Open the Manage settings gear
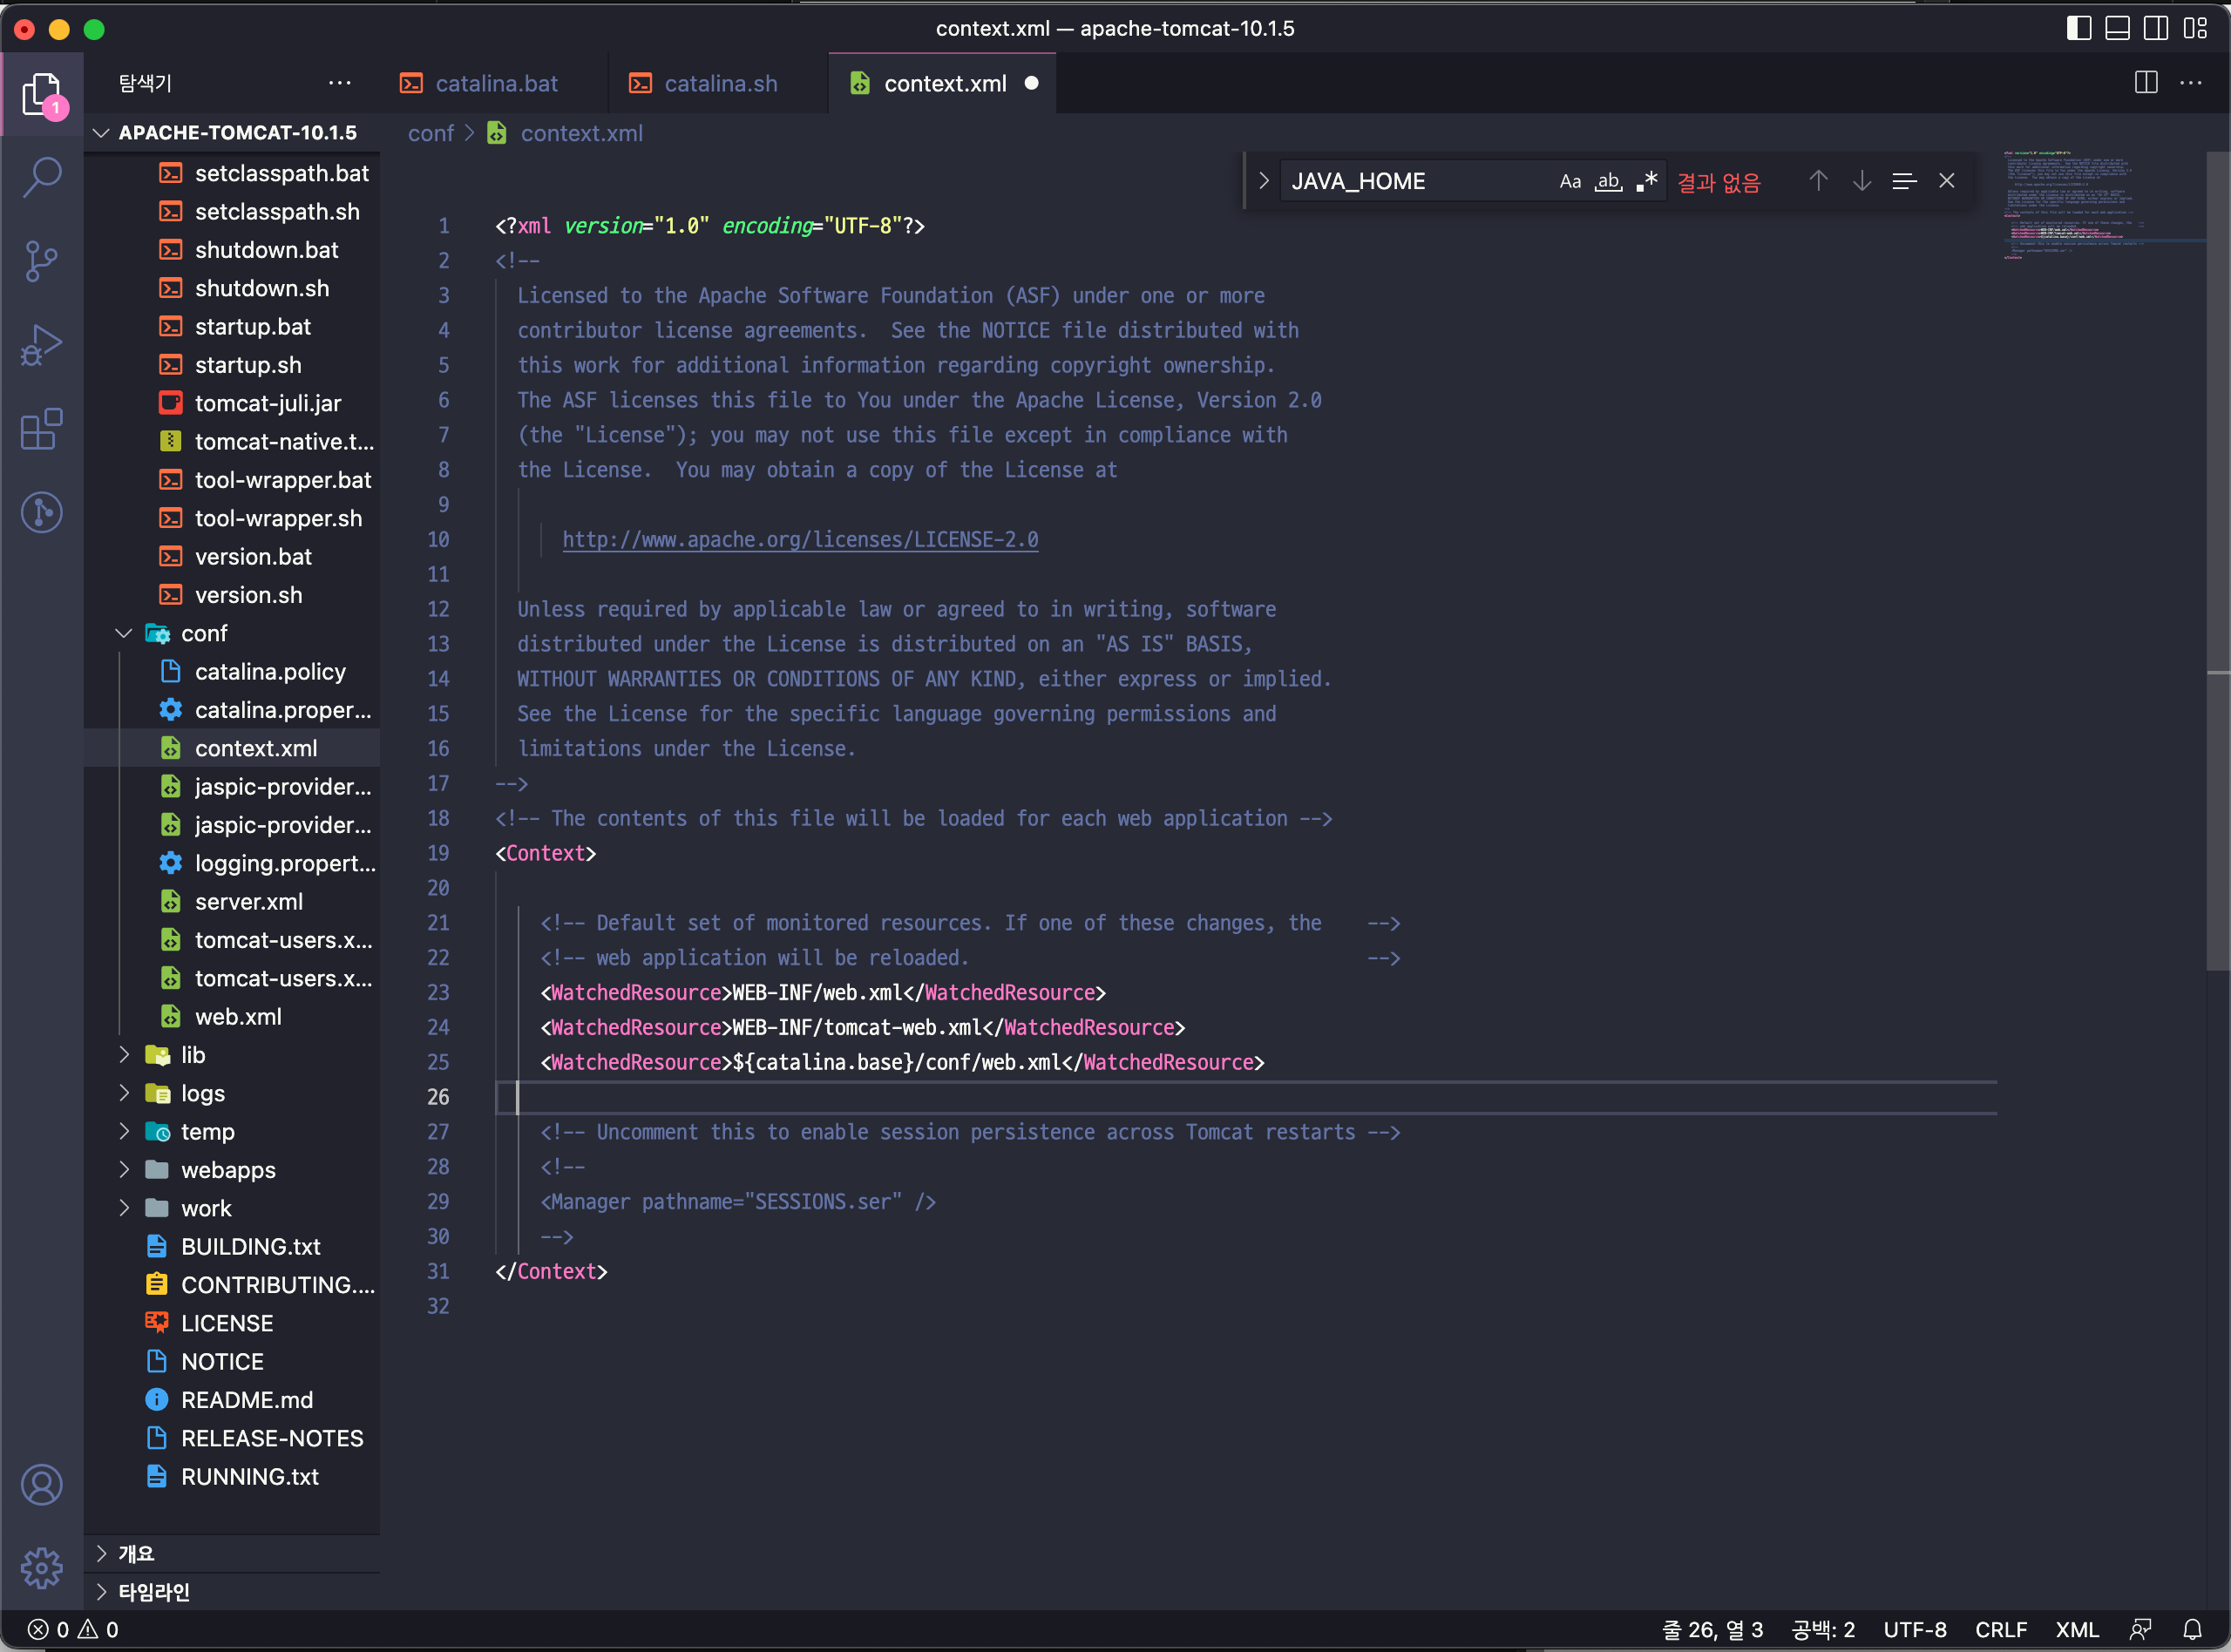 [x=42, y=1568]
